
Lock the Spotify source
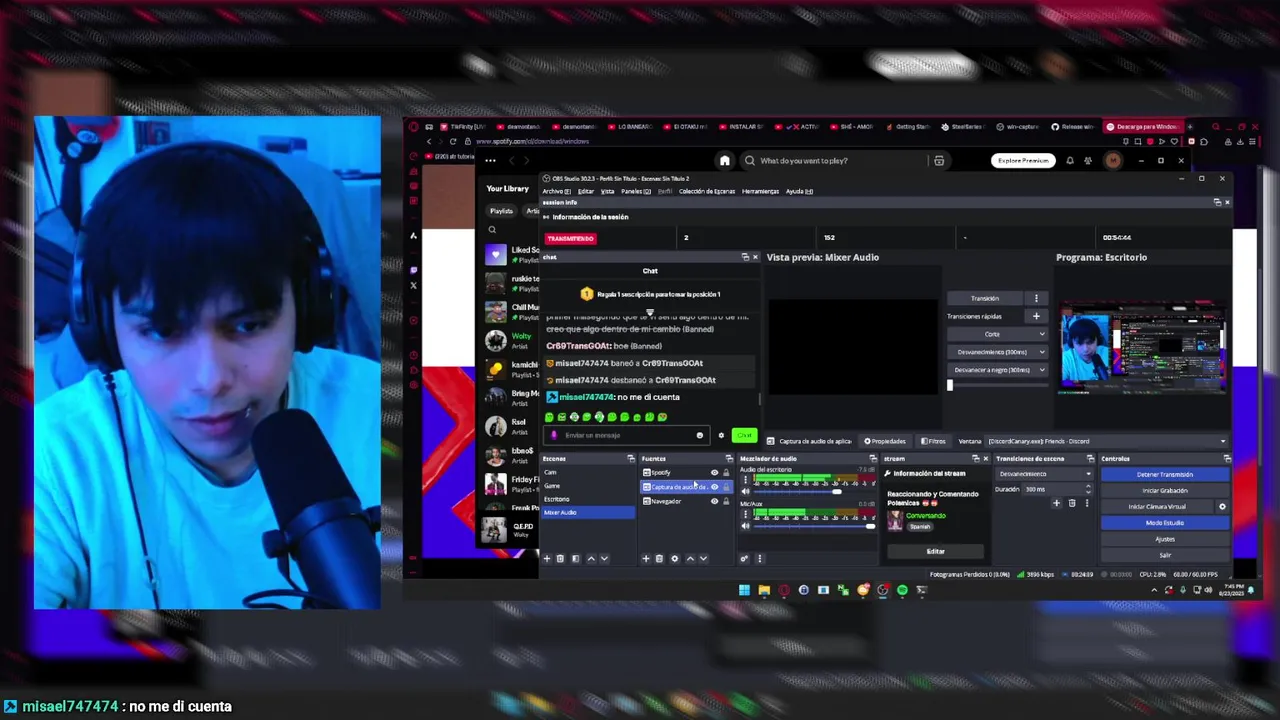click(726, 473)
